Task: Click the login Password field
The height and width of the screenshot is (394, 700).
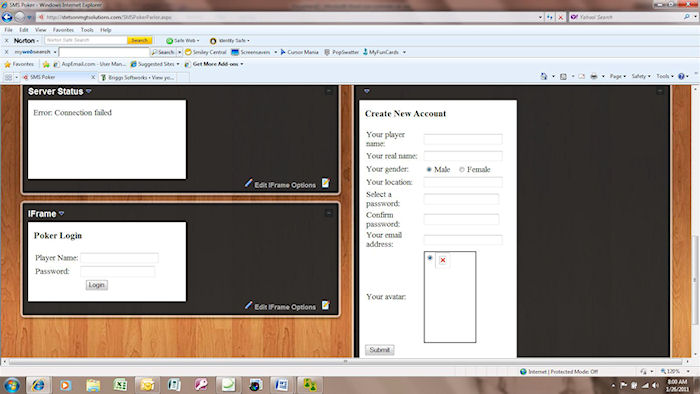Action: point(118,271)
